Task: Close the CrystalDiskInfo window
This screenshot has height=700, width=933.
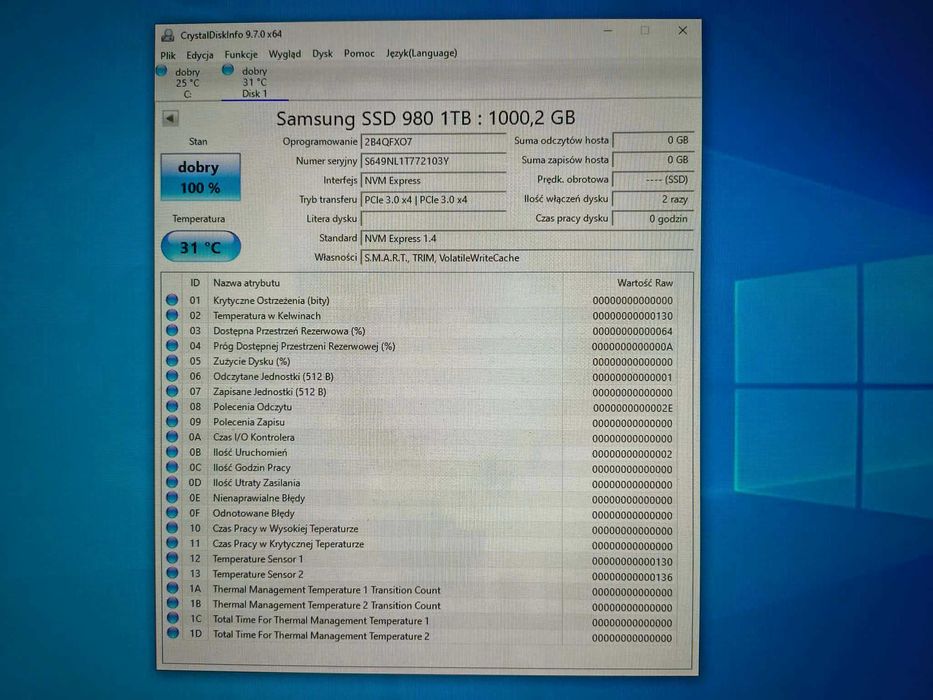Action: 682,30
